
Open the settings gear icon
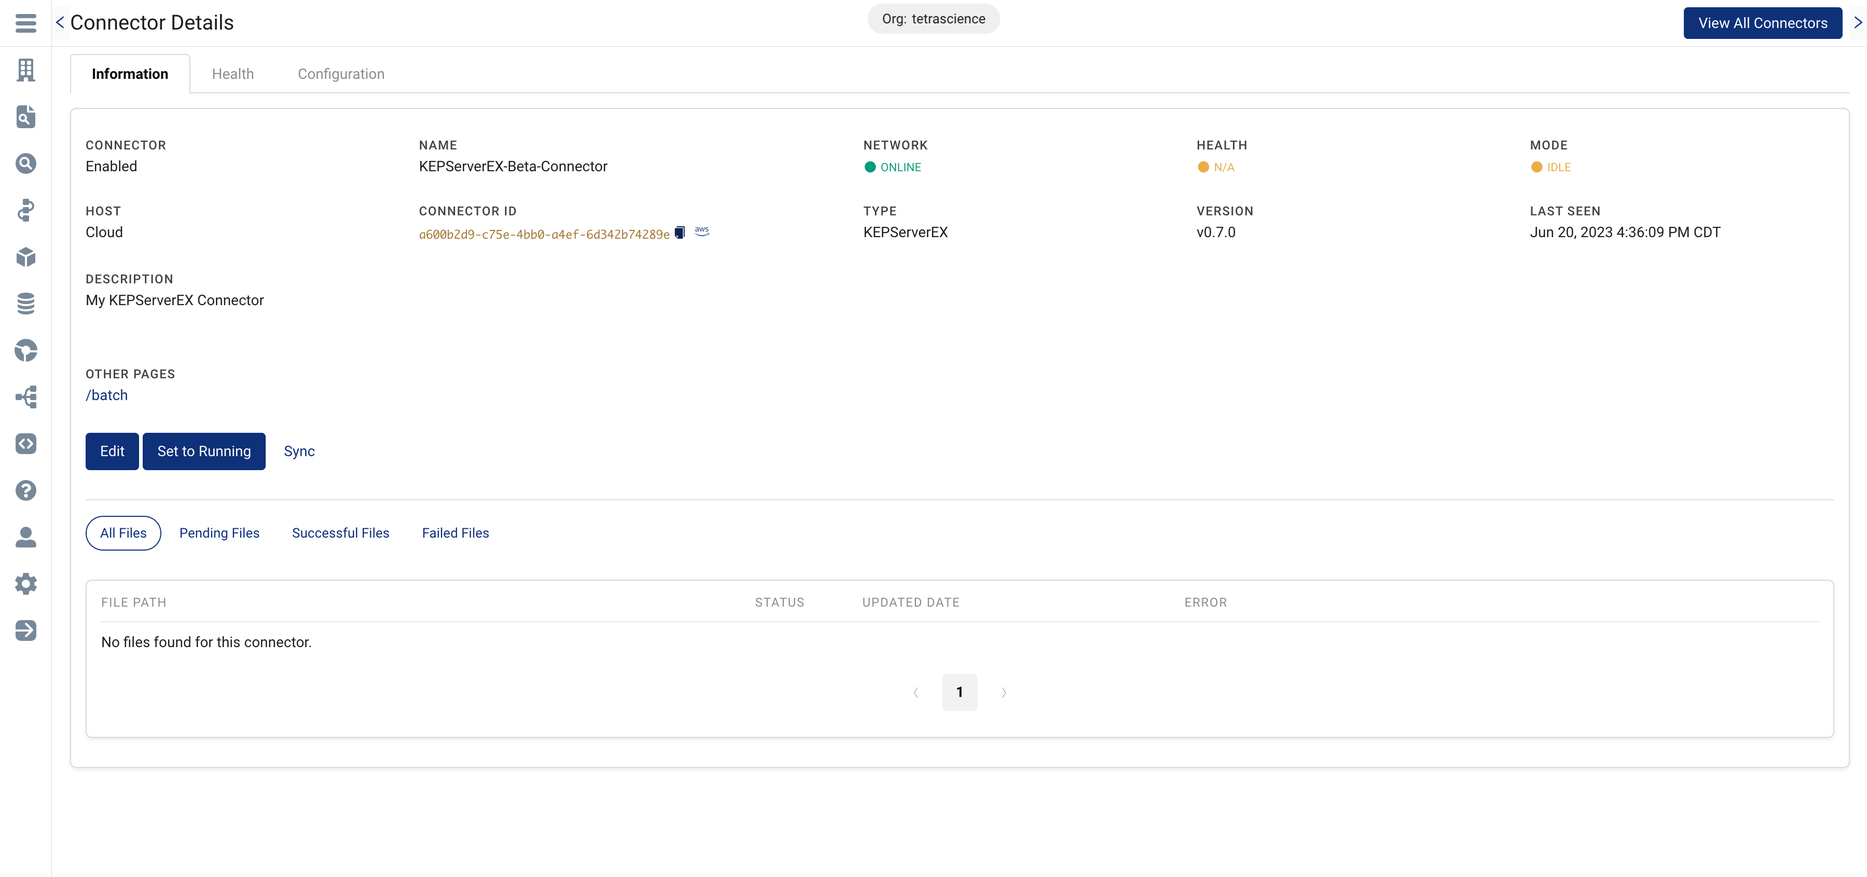tap(26, 583)
